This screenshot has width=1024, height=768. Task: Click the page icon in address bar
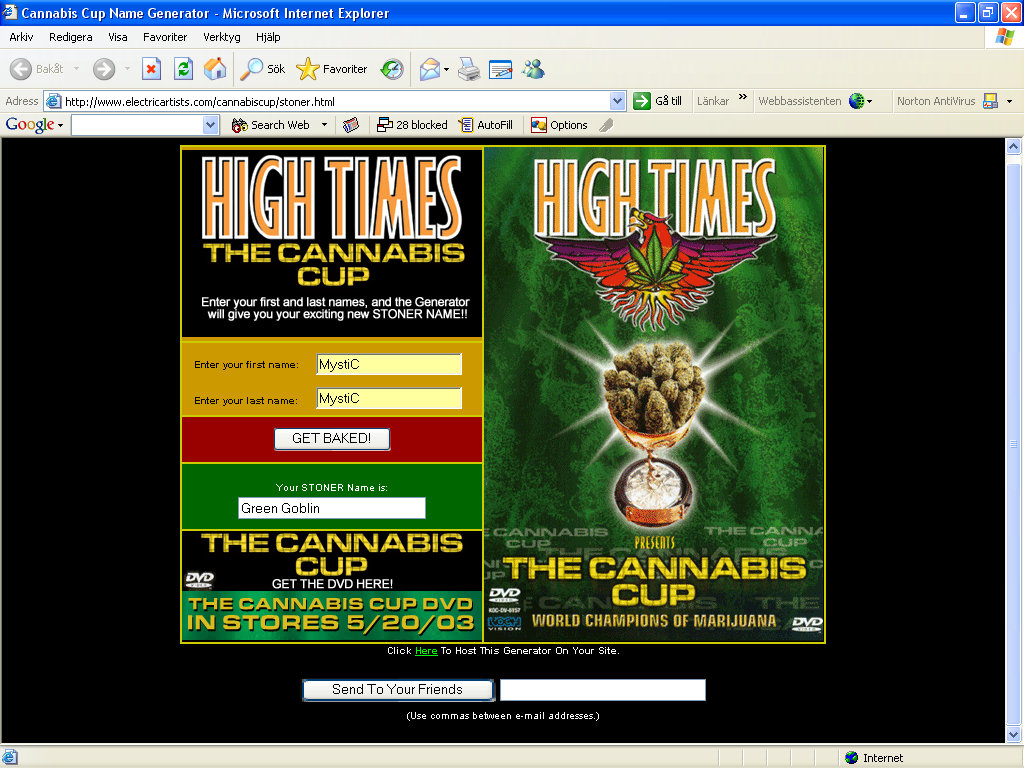point(54,101)
